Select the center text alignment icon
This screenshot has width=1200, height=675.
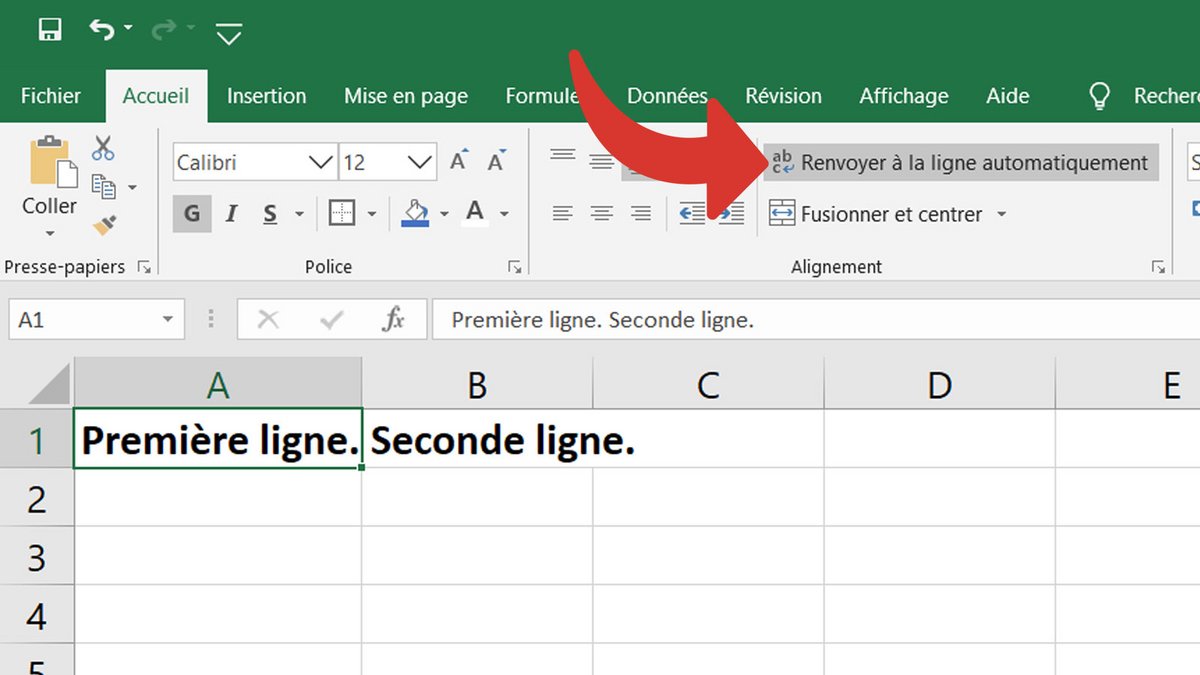pos(600,213)
